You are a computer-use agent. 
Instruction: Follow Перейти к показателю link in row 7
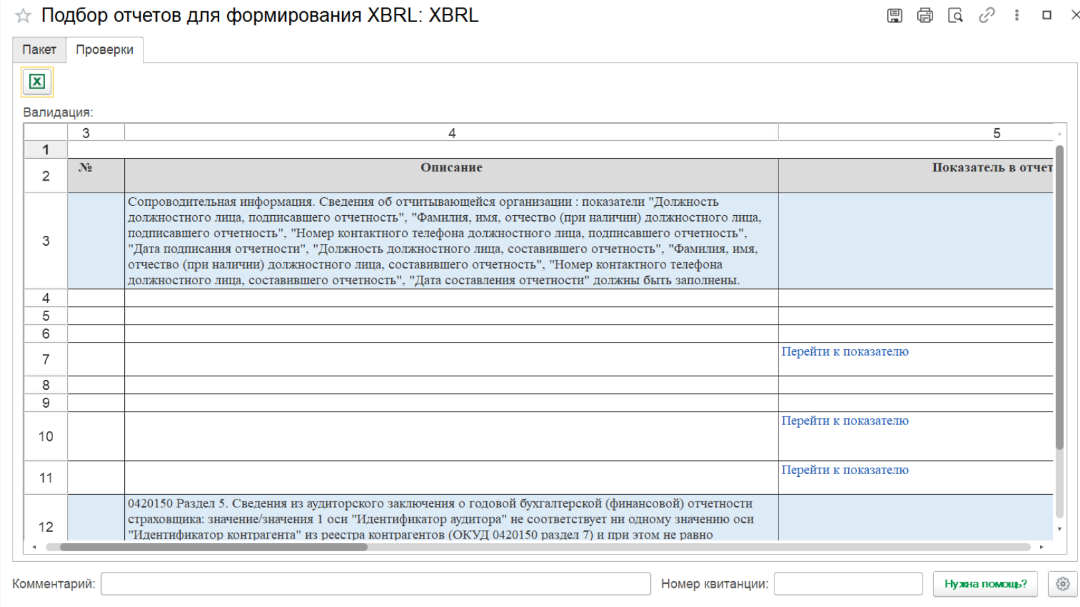pos(844,351)
